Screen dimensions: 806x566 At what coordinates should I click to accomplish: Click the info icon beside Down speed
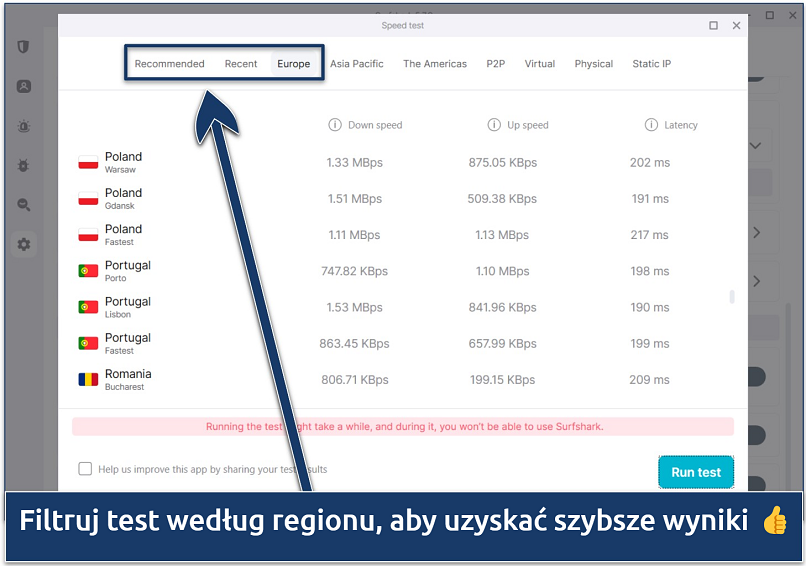tap(335, 125)
